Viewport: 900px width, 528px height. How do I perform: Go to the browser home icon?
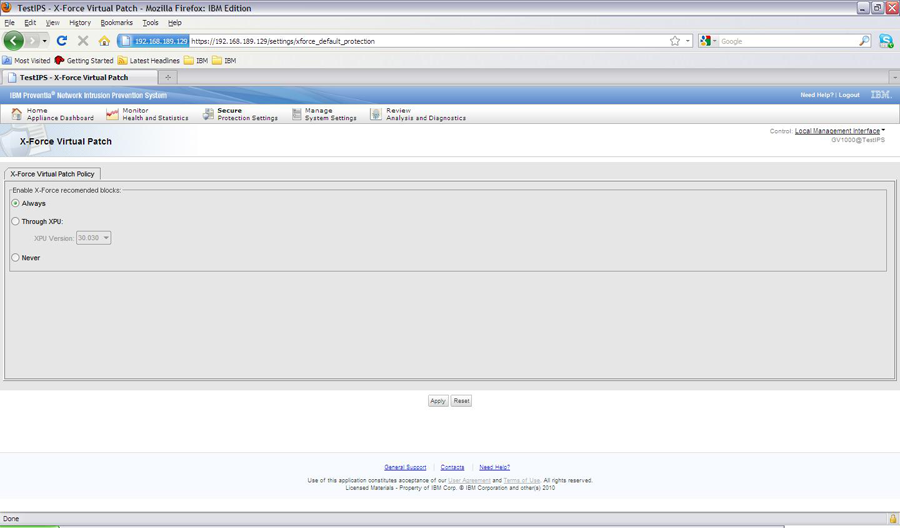(x=104, y=41)
